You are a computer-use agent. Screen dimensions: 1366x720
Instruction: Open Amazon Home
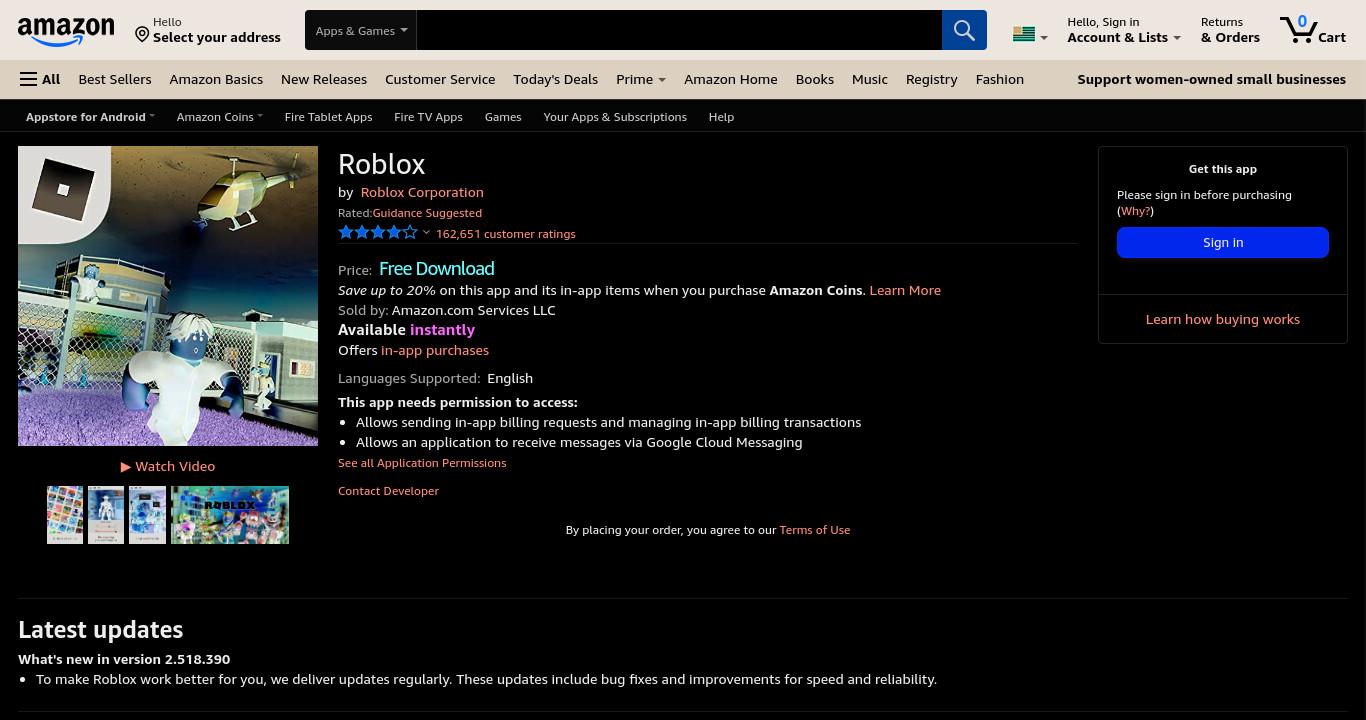[730, 79]
